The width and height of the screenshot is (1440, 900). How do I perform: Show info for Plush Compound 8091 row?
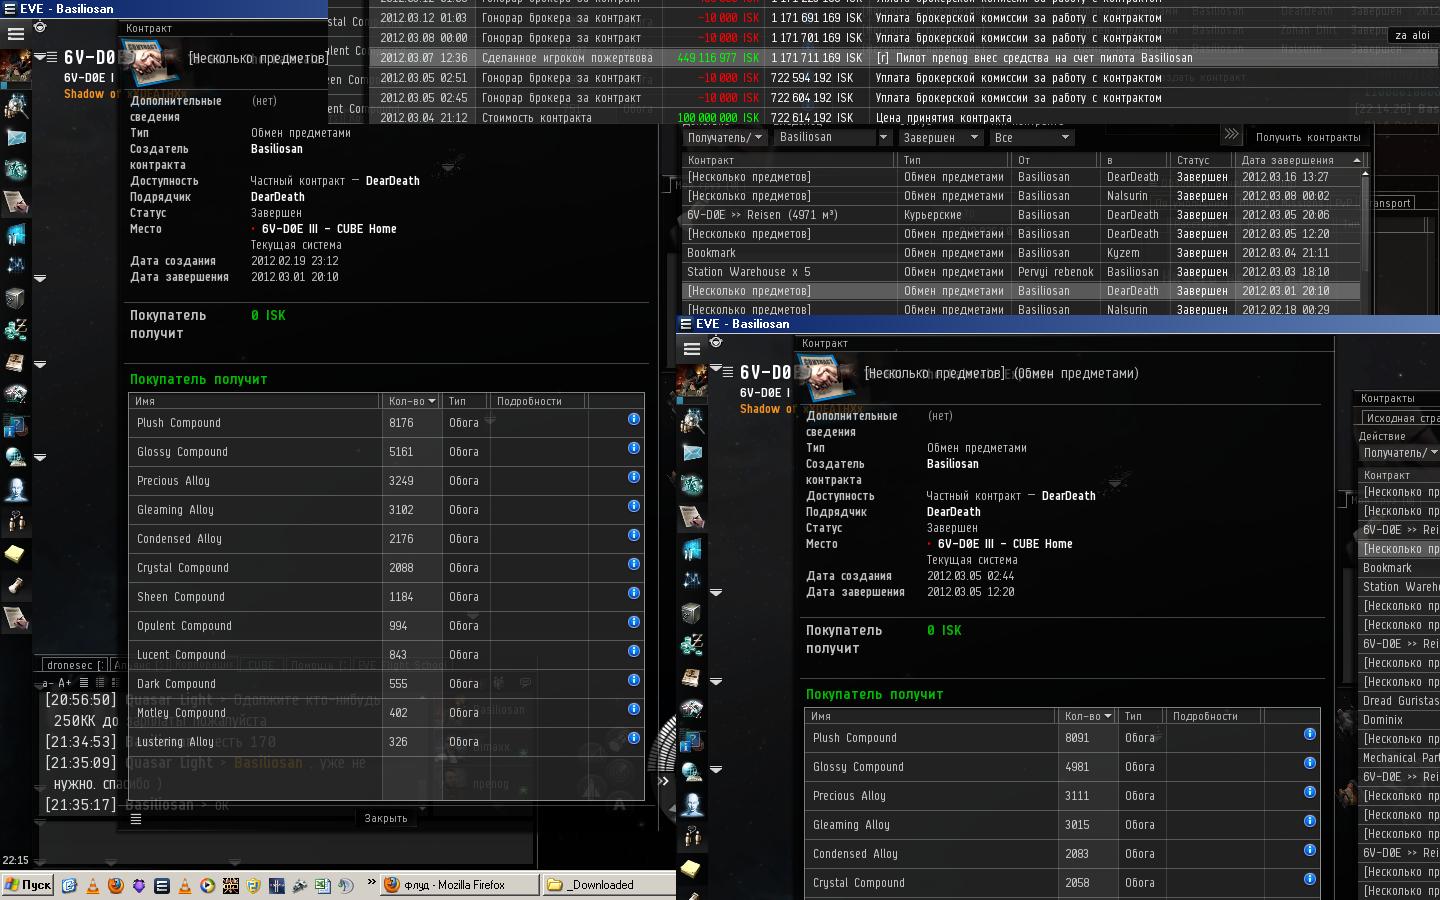1310,734
